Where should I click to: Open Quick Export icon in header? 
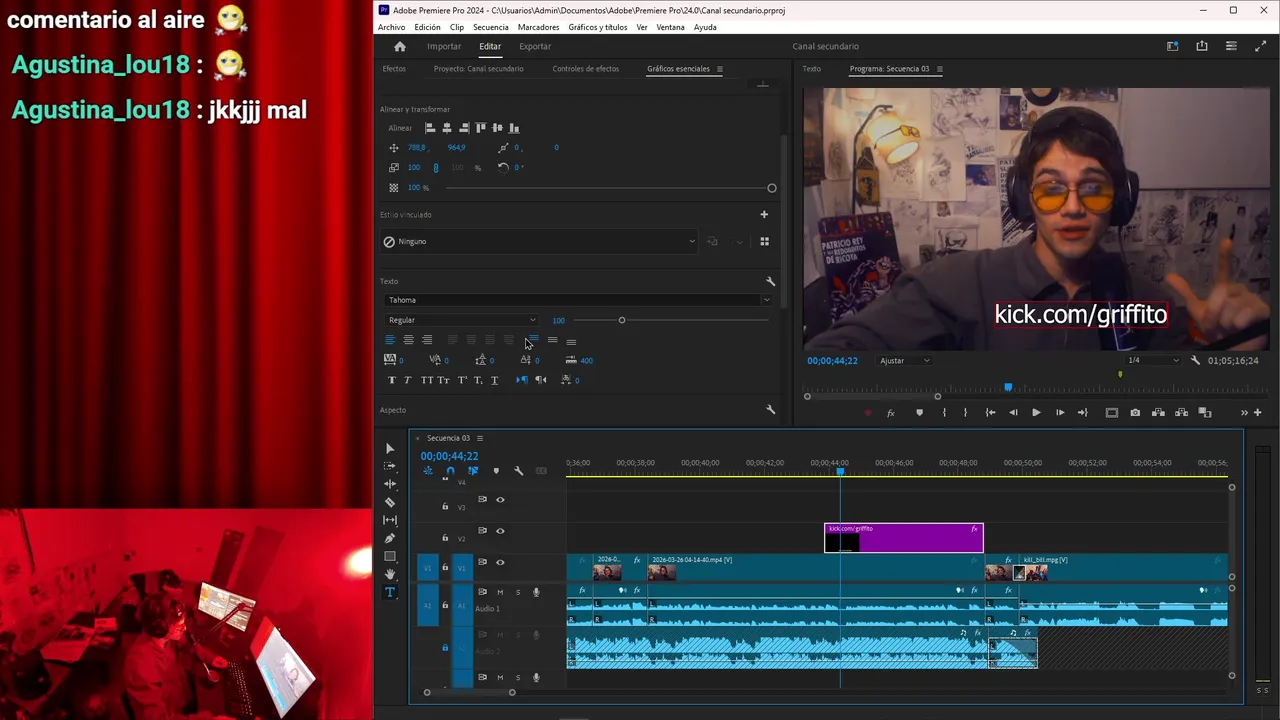tap(1202, 46)
